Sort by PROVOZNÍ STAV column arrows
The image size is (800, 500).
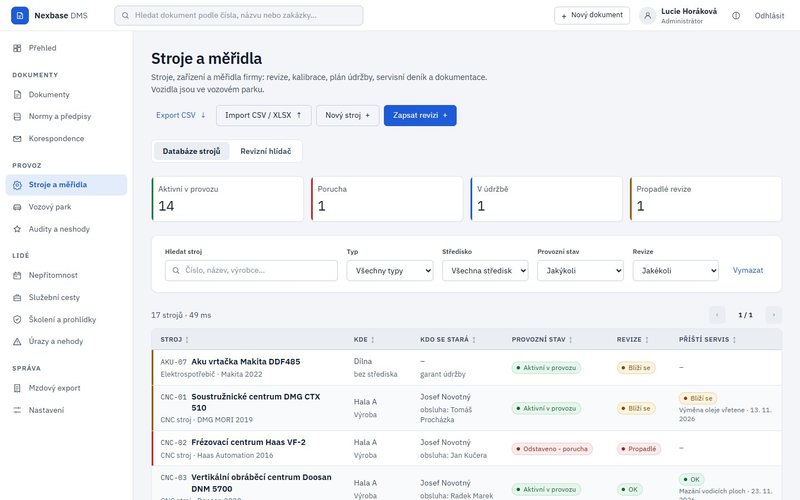coord(570,340)
